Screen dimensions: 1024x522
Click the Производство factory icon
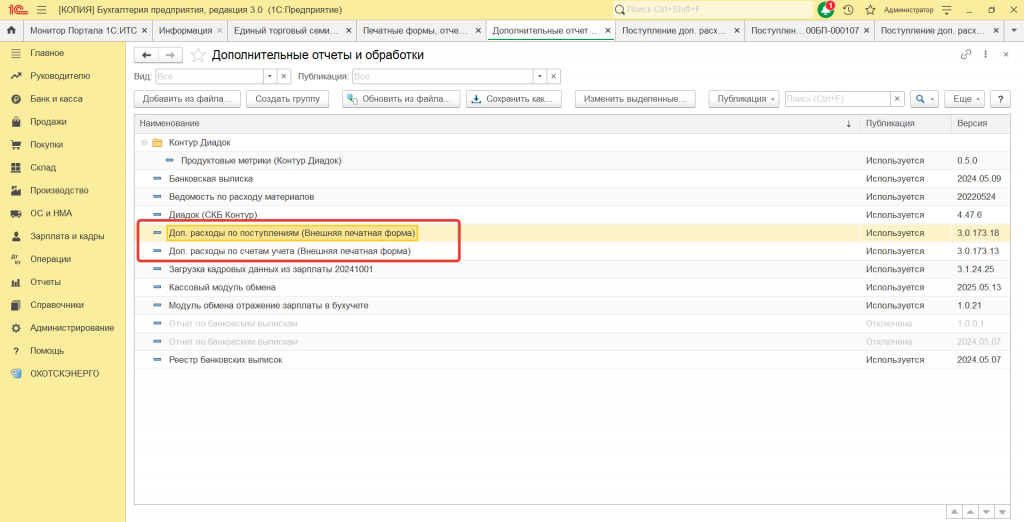pos(16,191)
